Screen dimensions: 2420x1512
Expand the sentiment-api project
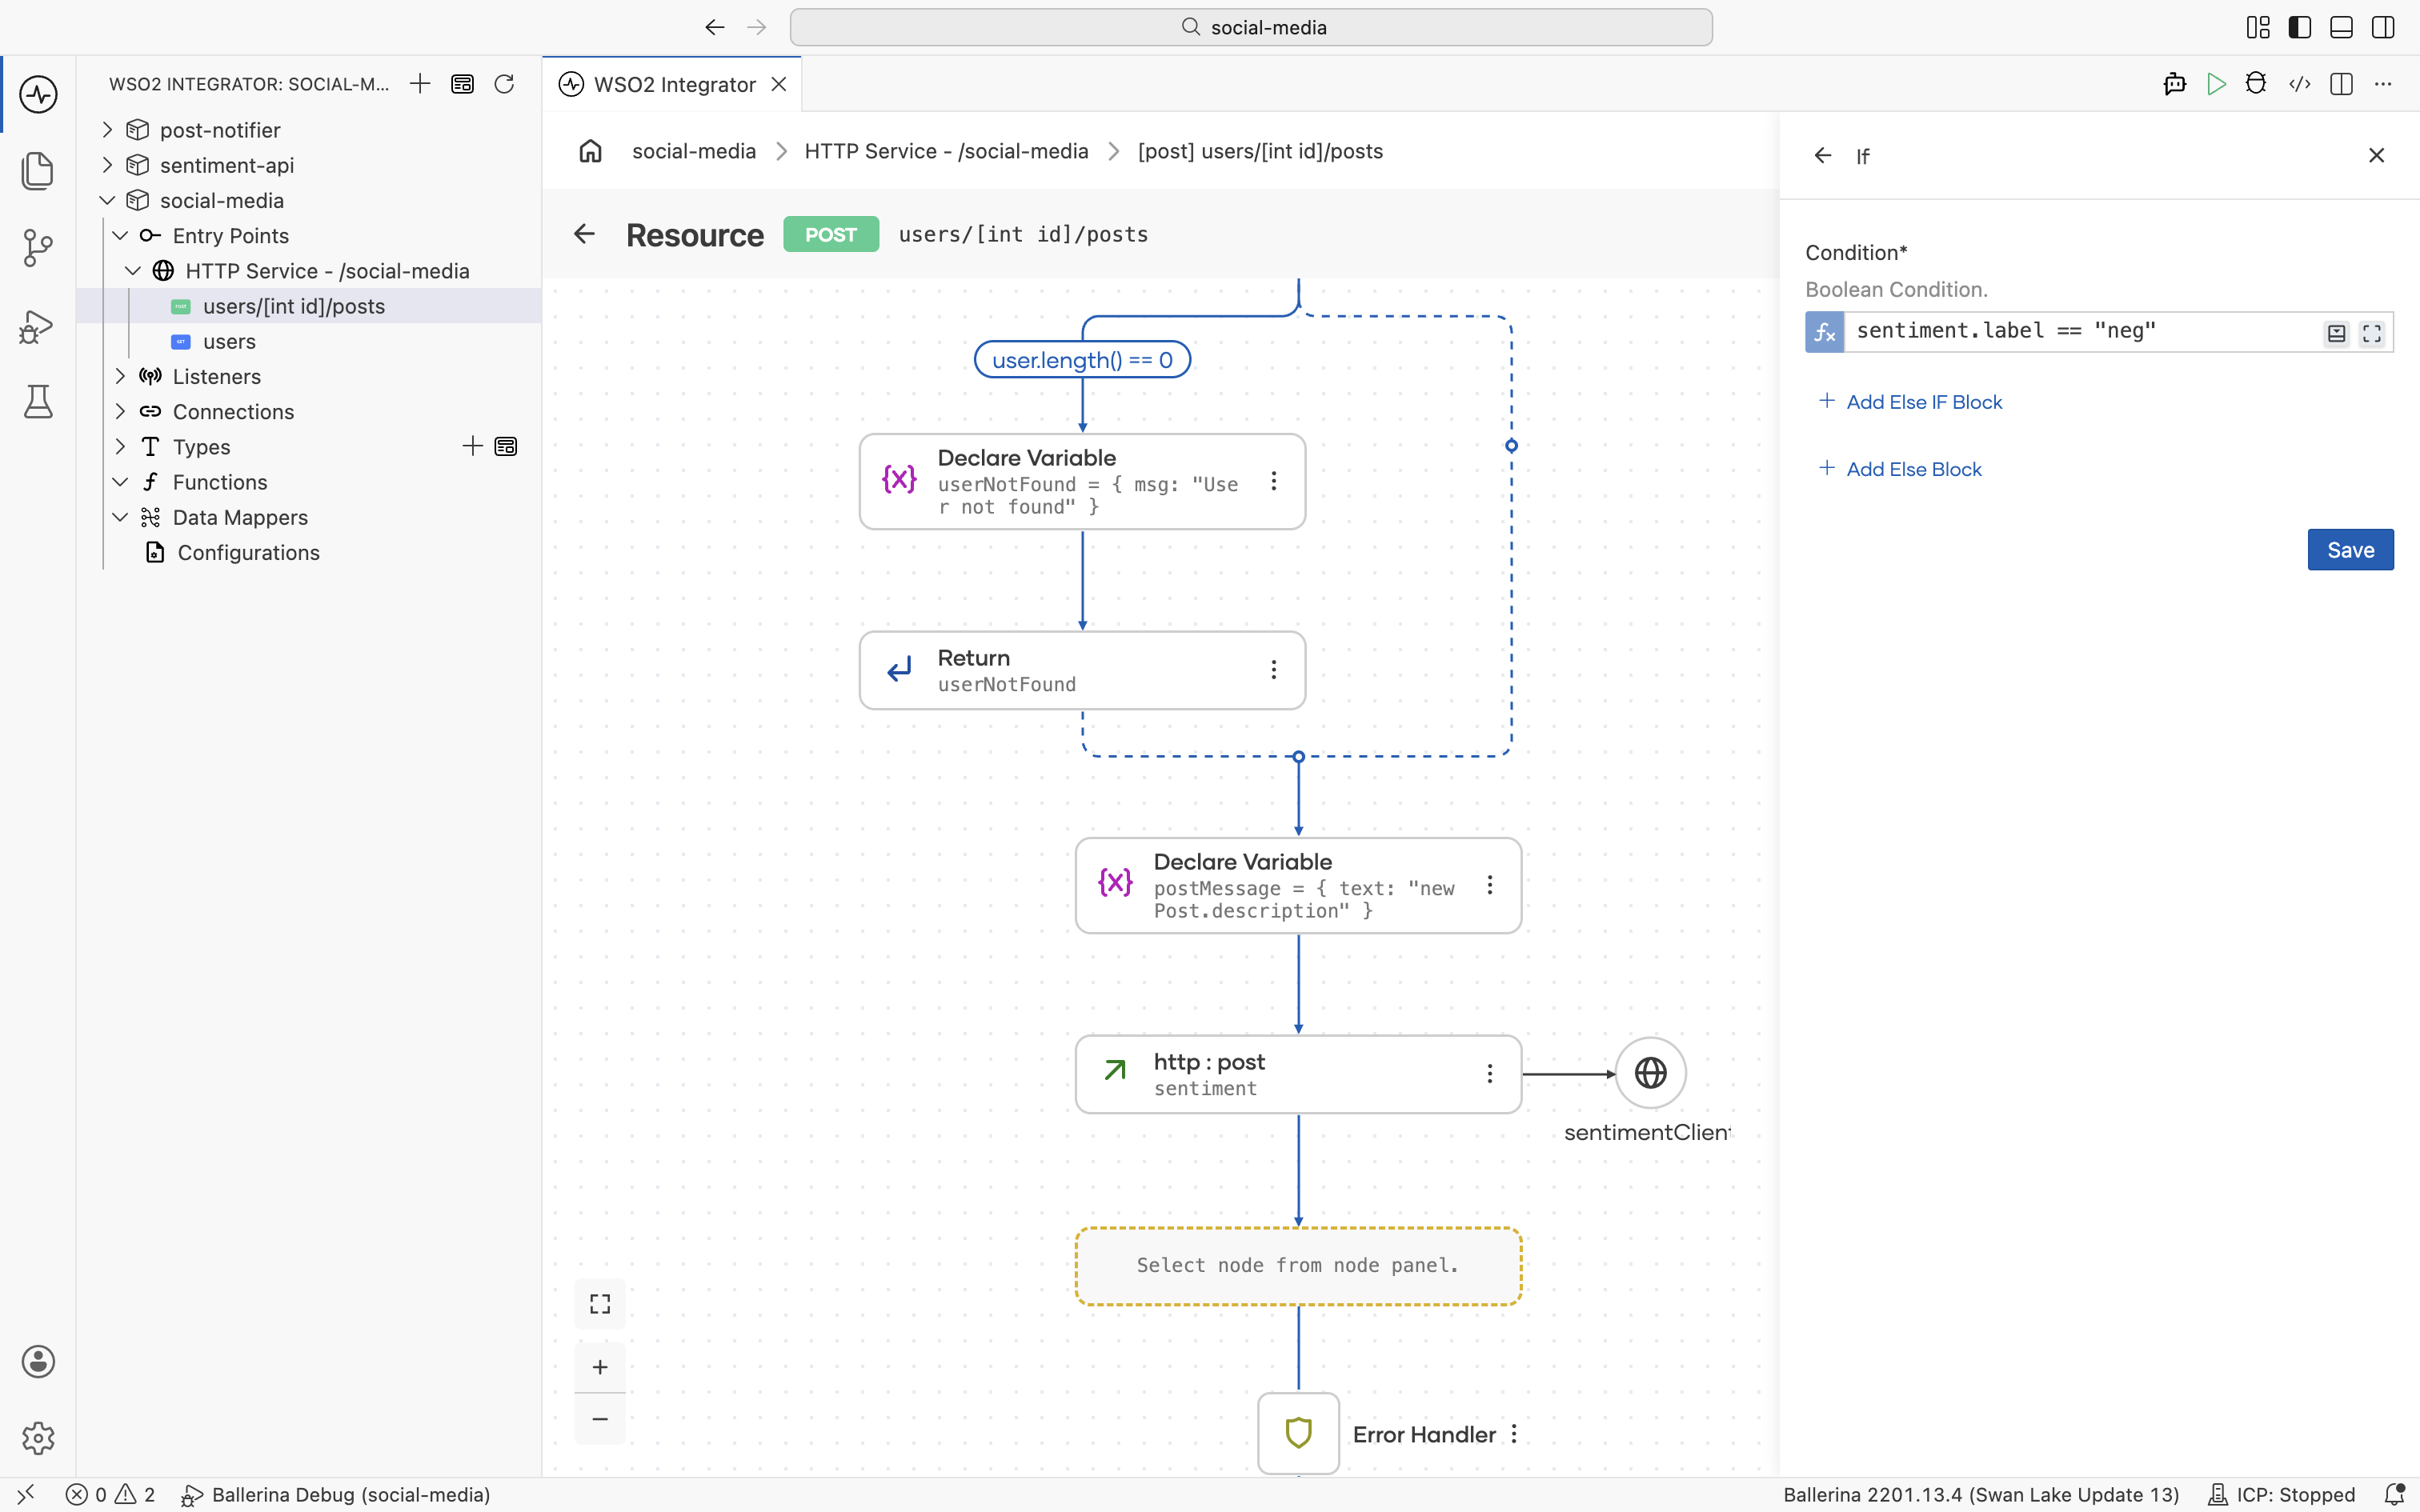[108, 165]
